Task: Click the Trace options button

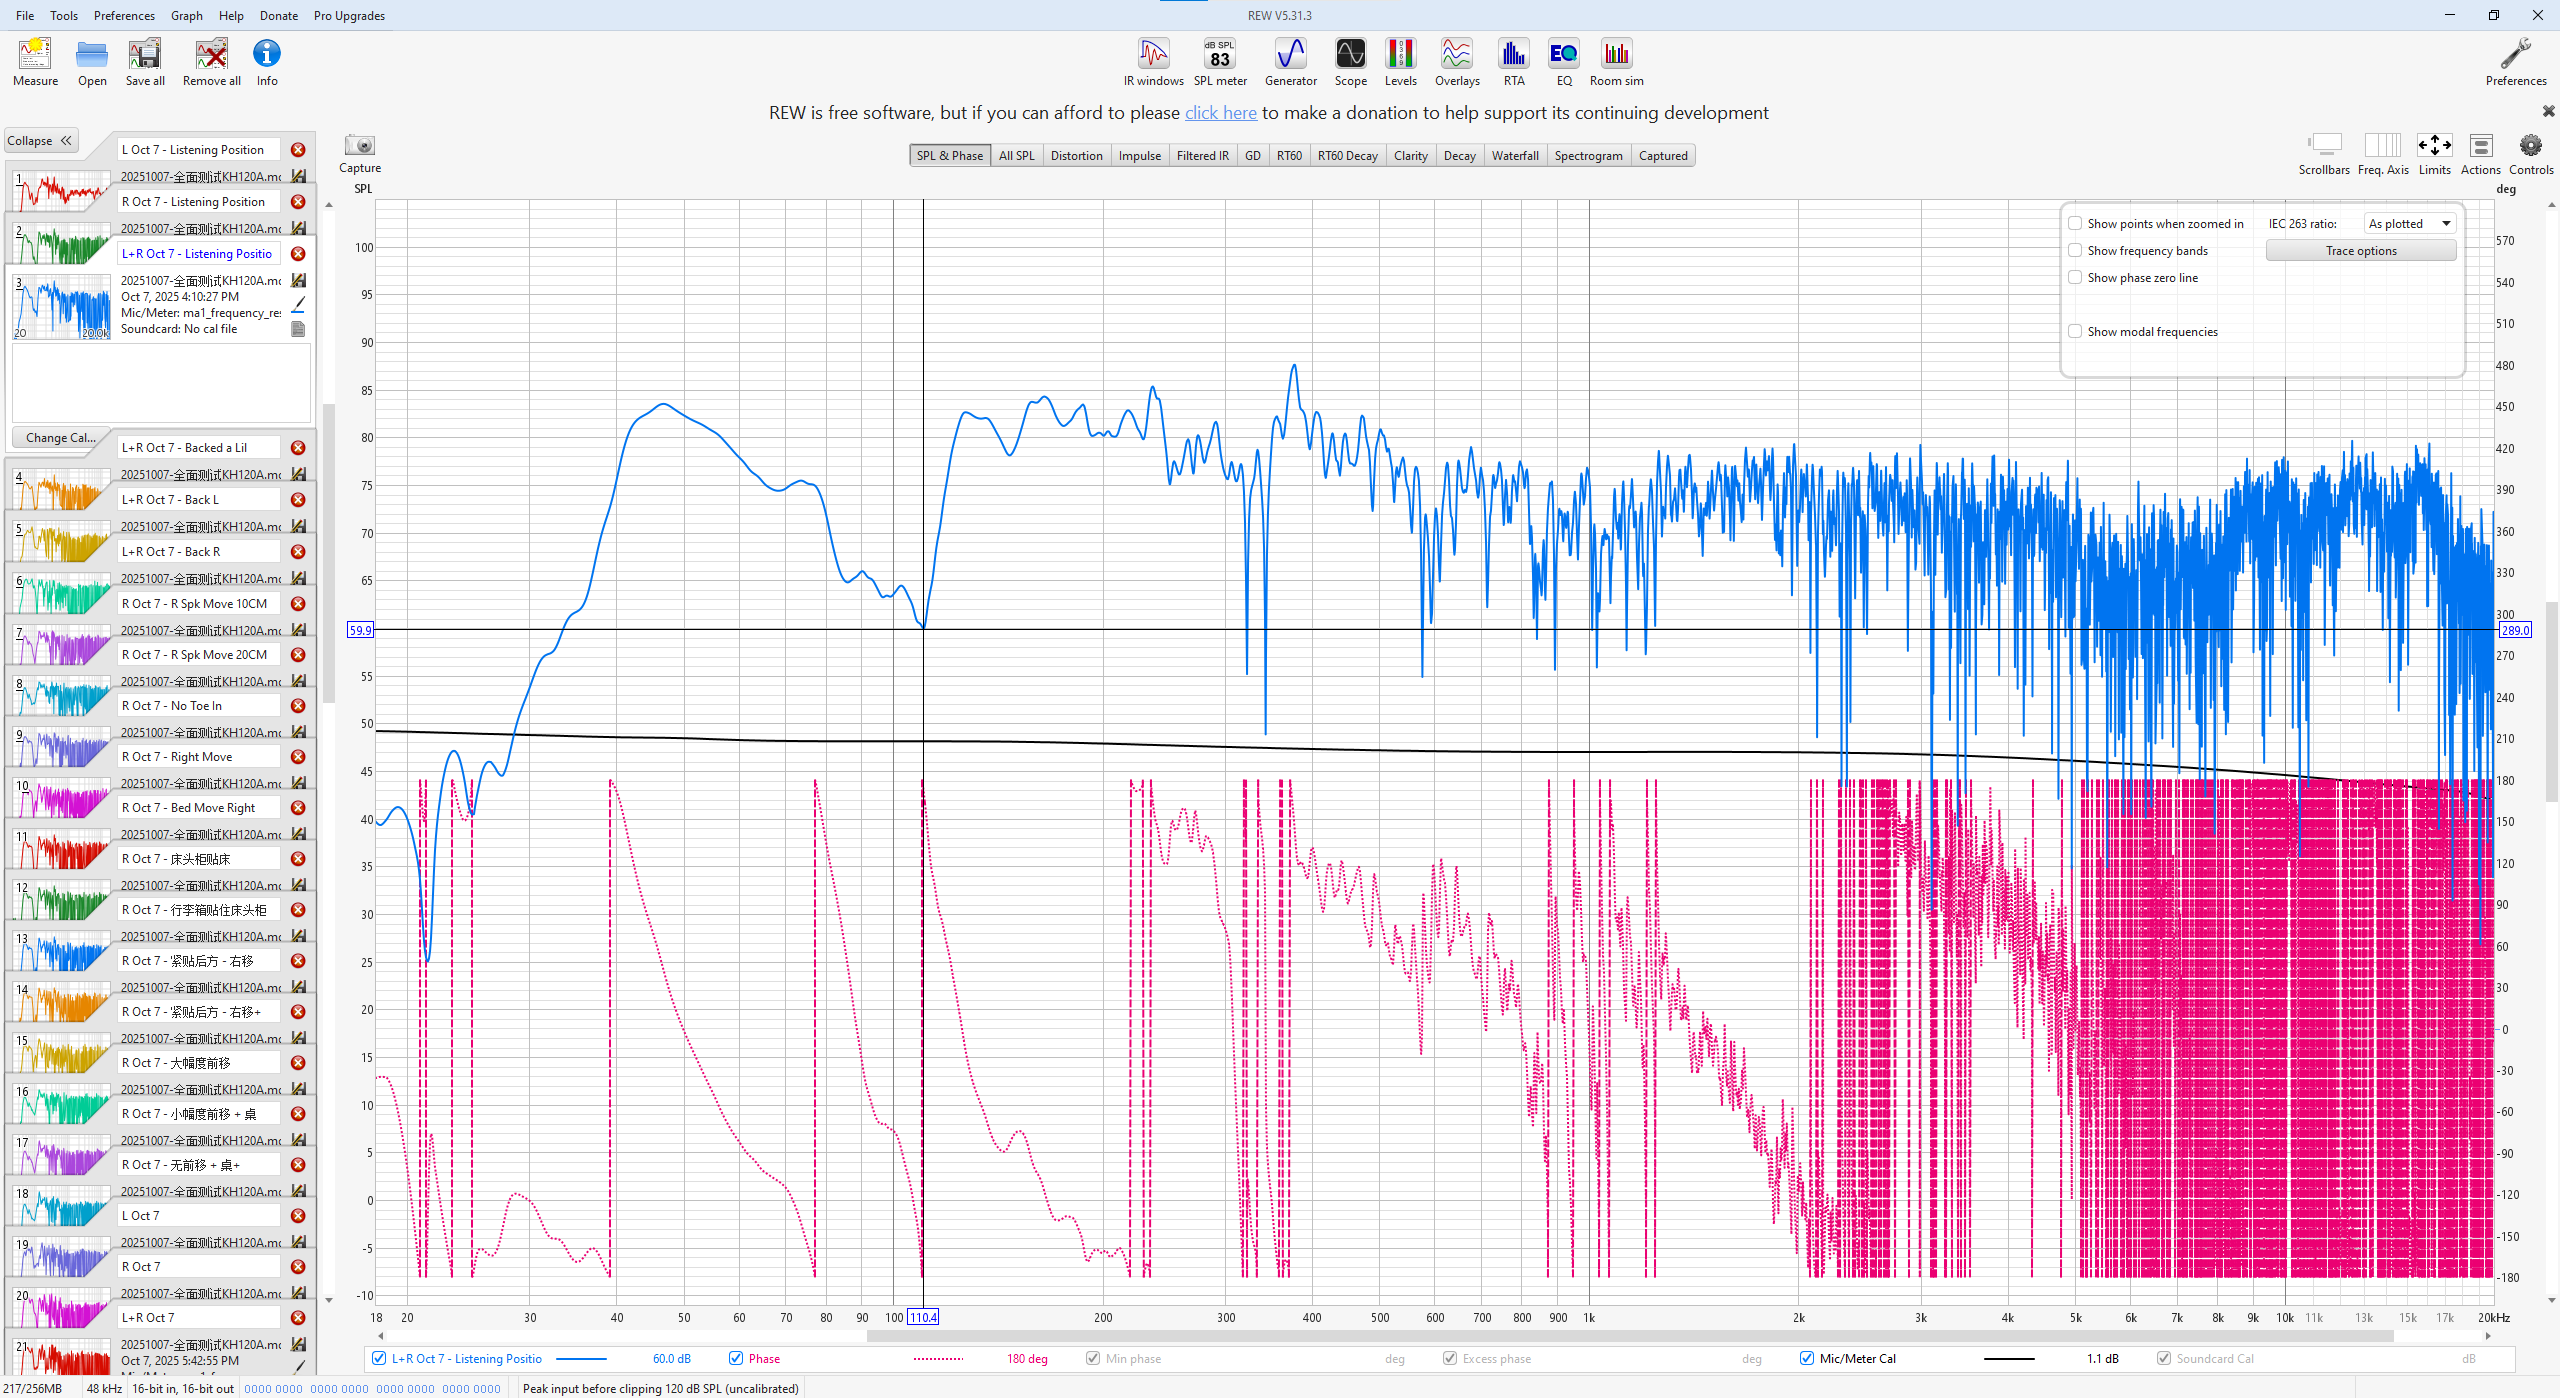Action: click(x=2360, y=251)
